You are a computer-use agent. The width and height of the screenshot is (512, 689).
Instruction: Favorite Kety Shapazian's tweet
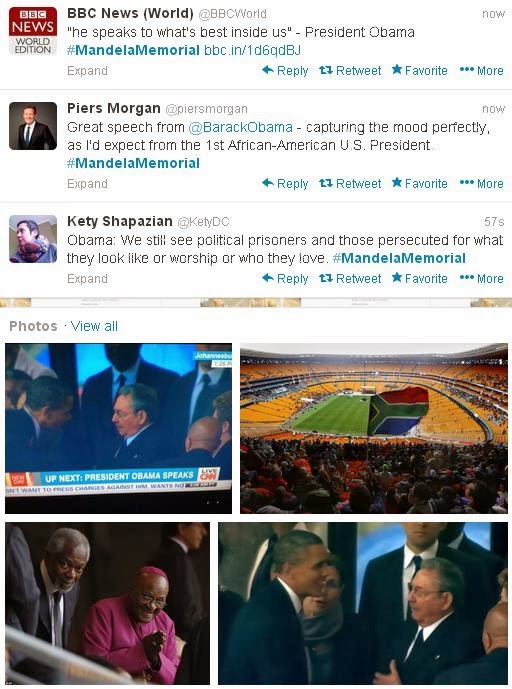419,278
